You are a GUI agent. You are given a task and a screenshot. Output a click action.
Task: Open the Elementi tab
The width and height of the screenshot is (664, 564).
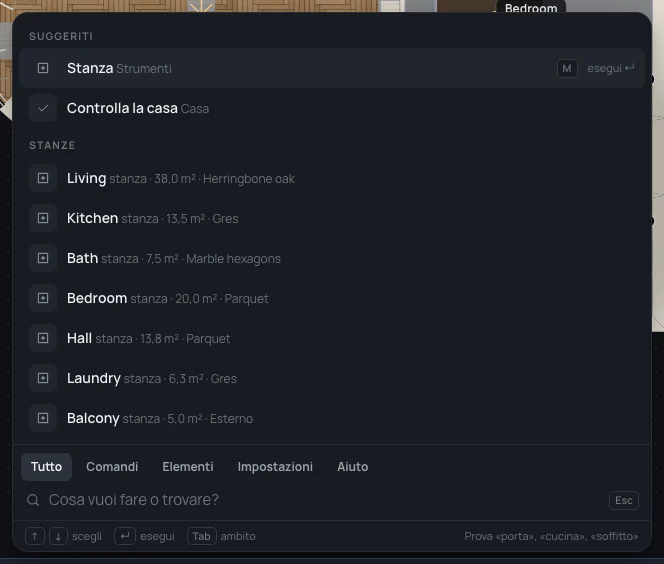click(188, 467)
